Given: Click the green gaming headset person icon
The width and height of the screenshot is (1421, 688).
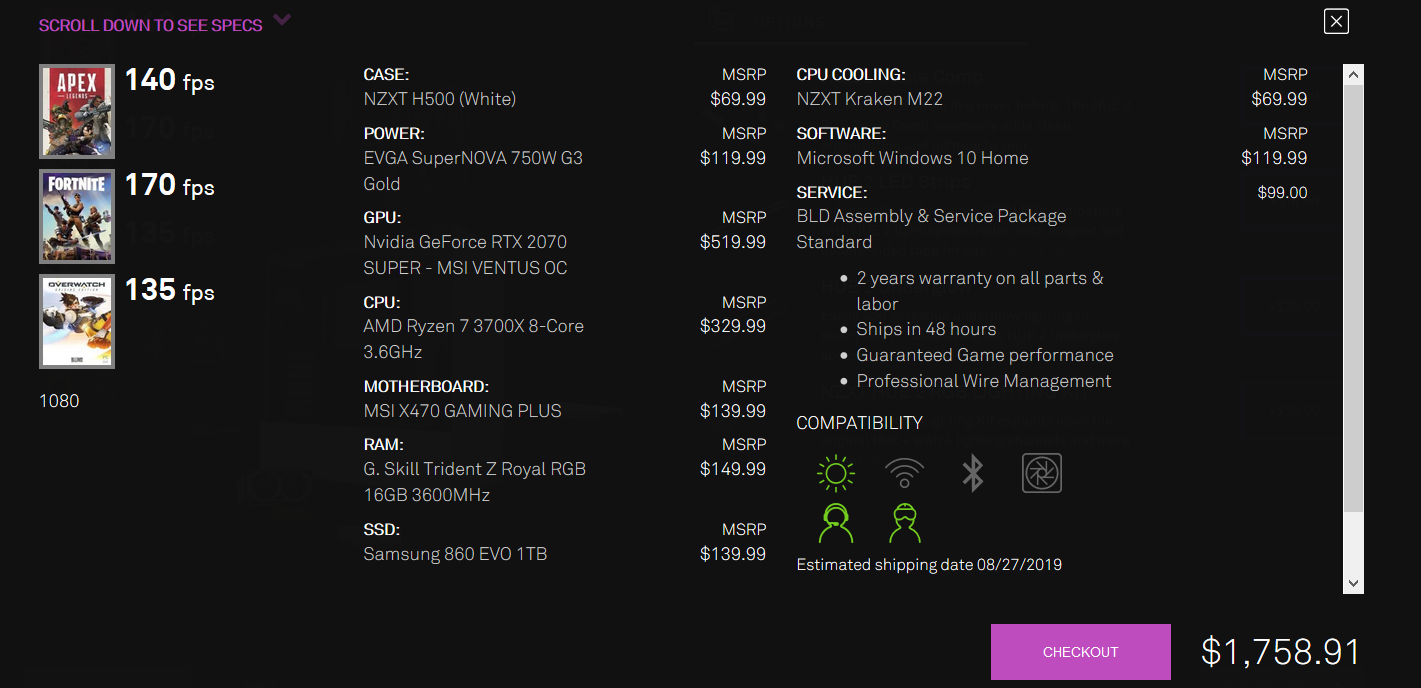Looking at the screenshot, I should pyautogui.click(x=836, y=523).
